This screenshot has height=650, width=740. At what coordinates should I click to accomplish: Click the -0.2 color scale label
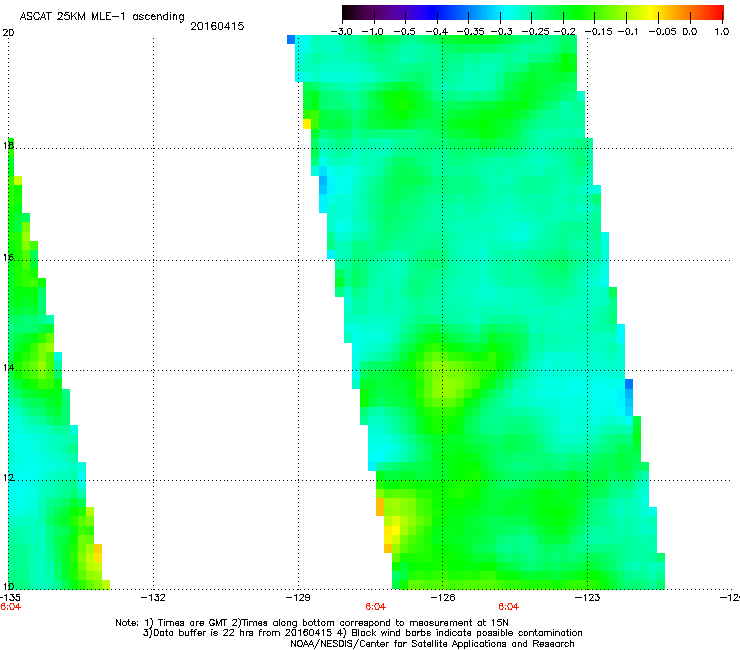565,32
